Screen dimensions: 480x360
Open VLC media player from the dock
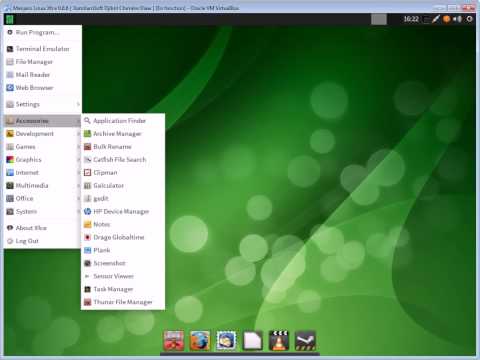point(279,340)
